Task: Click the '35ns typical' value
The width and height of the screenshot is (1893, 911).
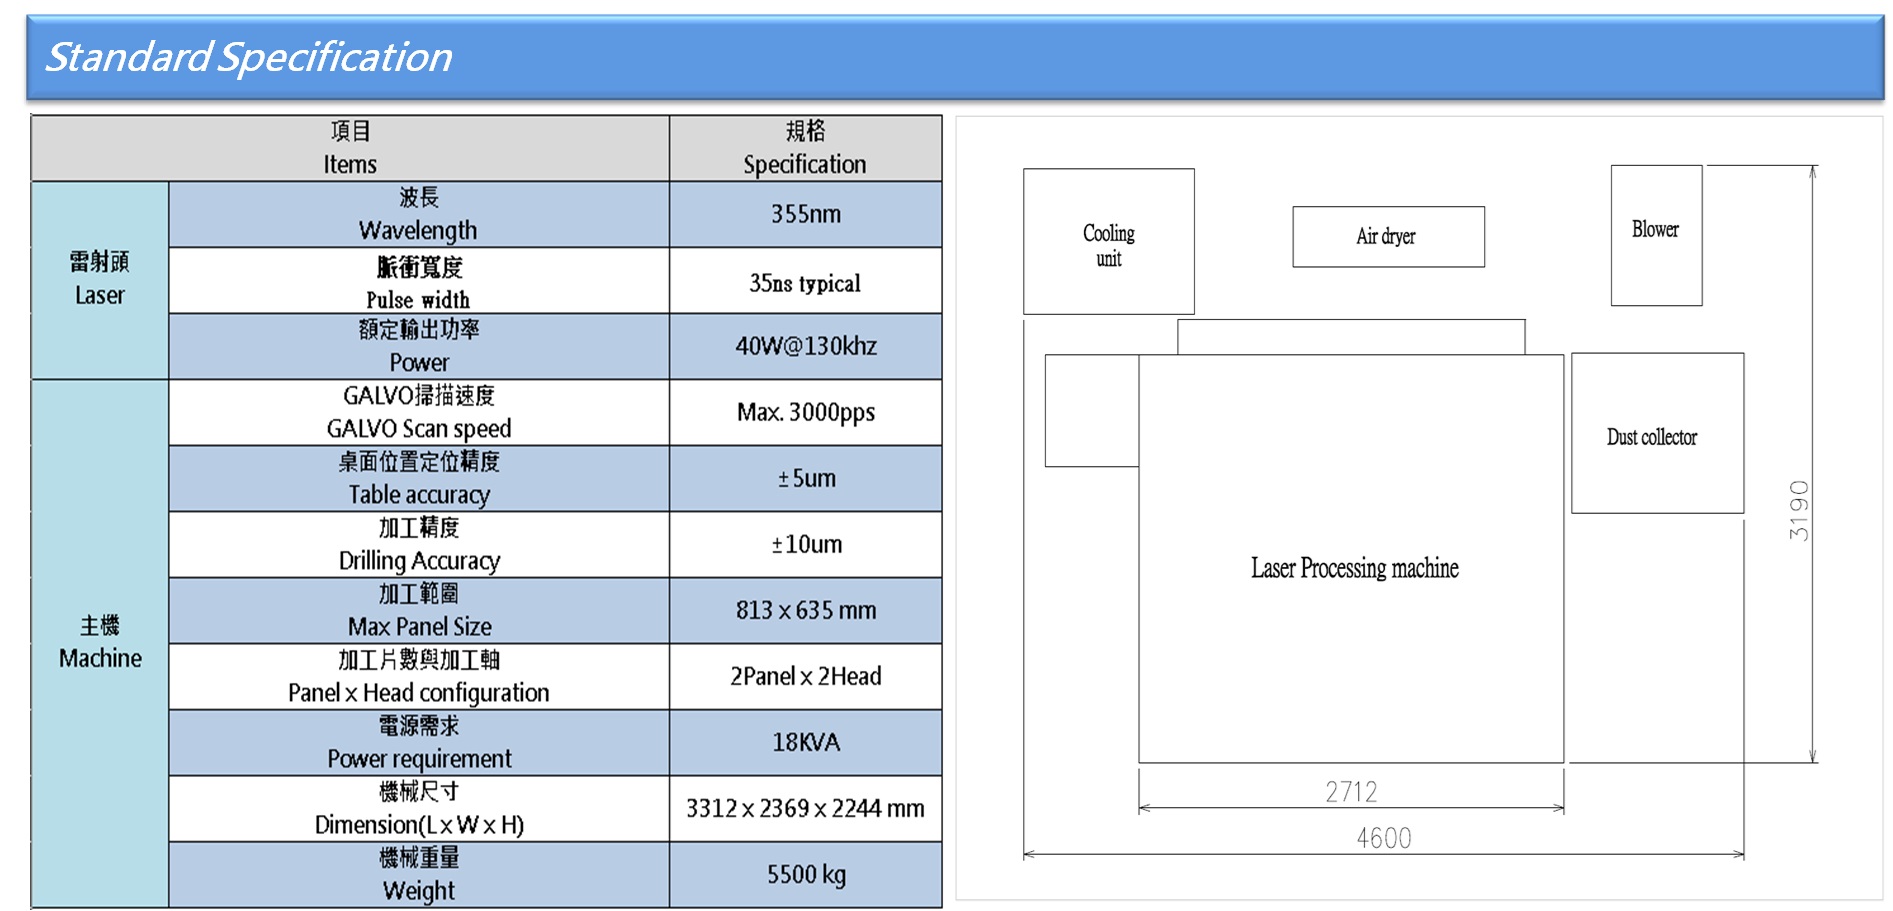Action: pos(805,283)
